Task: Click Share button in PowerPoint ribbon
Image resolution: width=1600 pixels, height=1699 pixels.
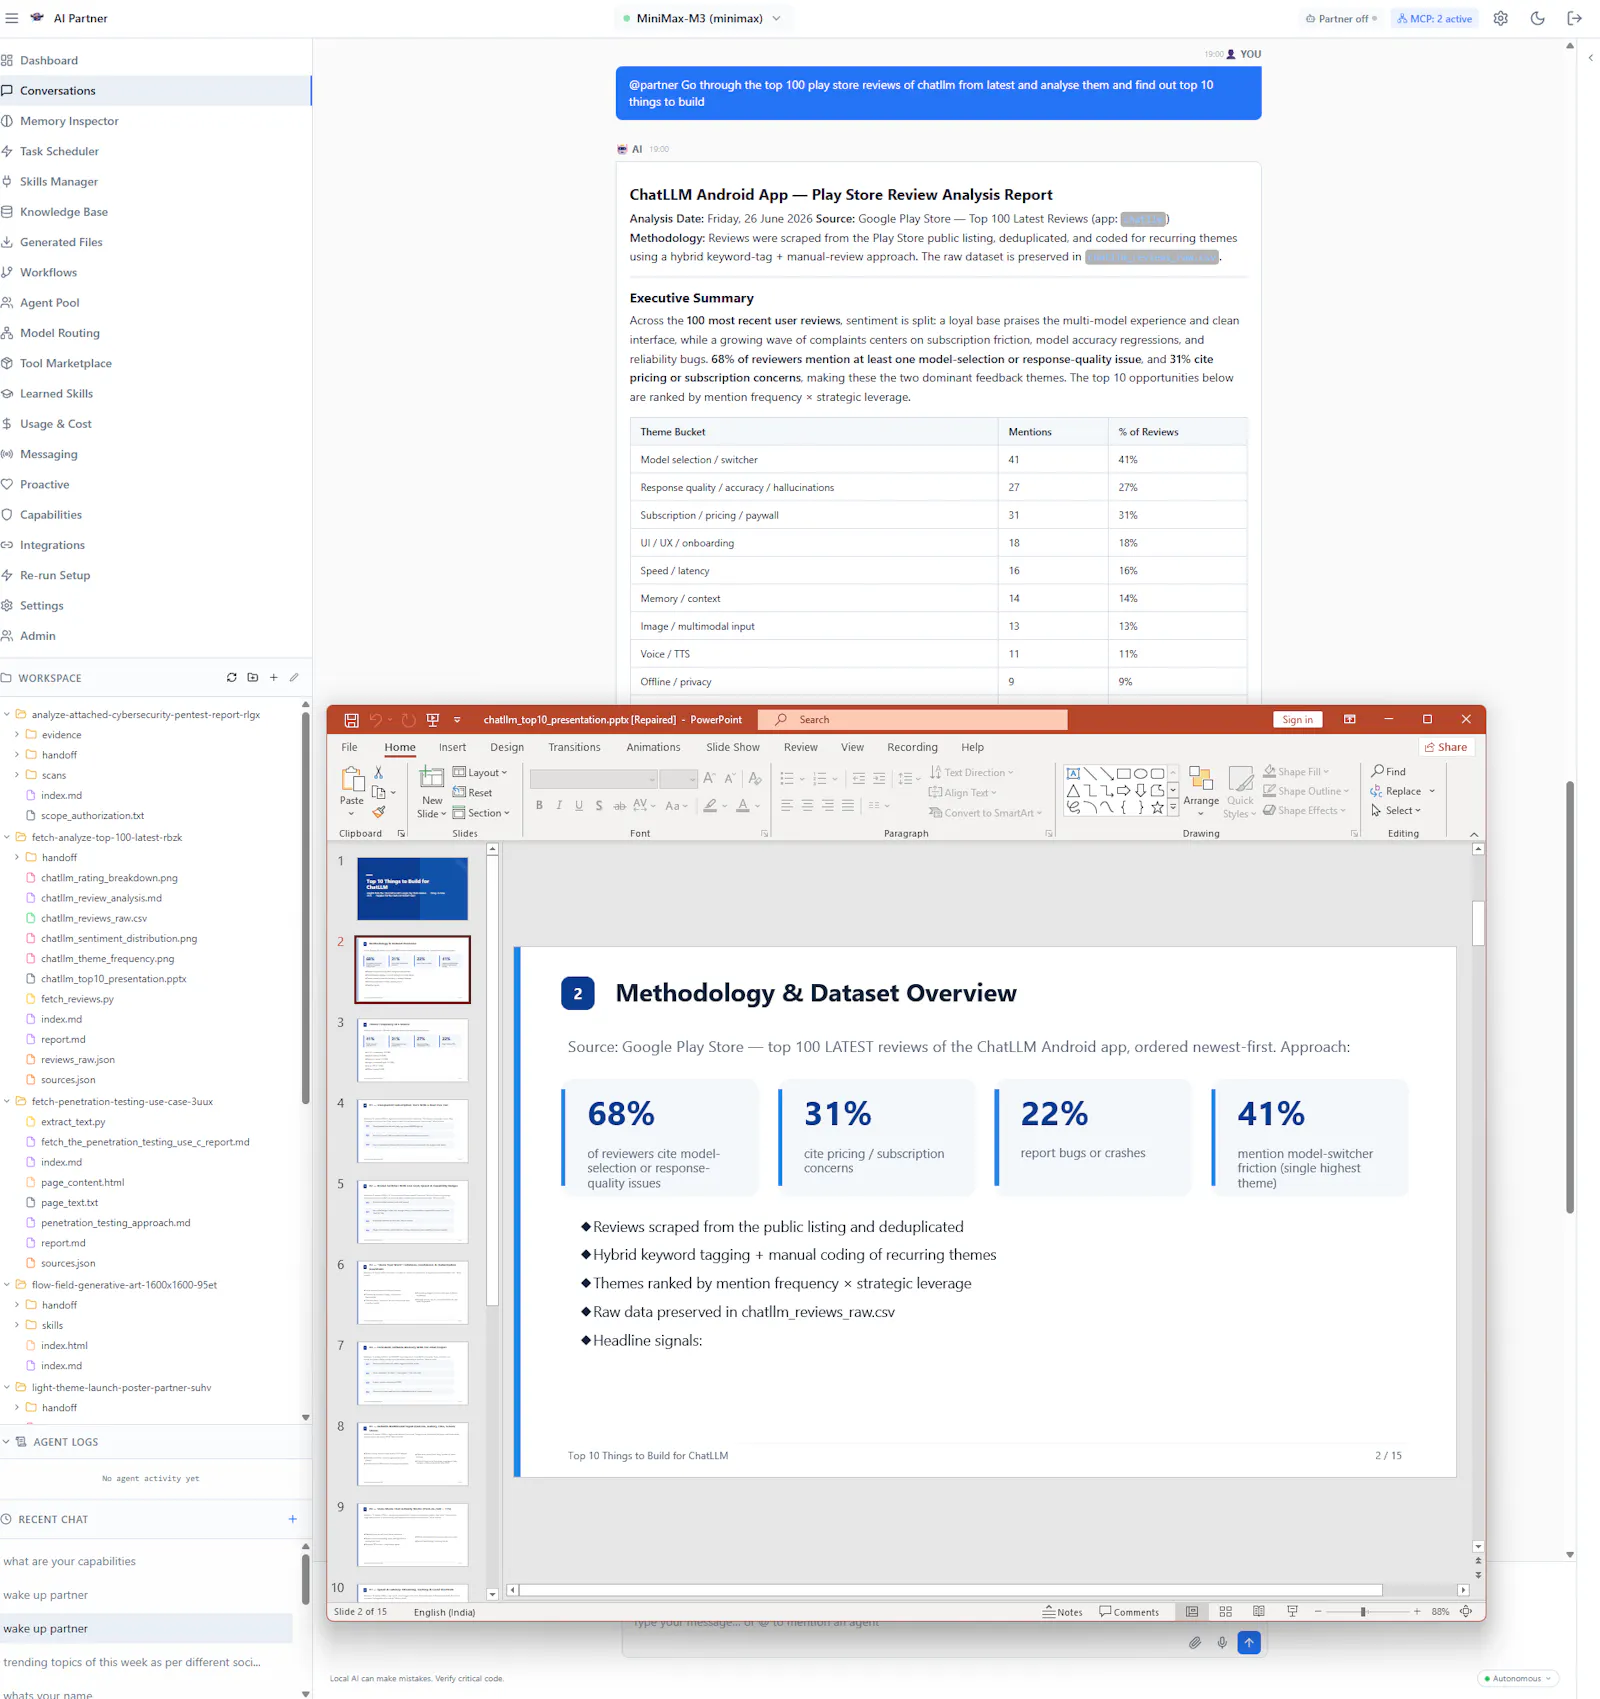Action: (1446, 747)
